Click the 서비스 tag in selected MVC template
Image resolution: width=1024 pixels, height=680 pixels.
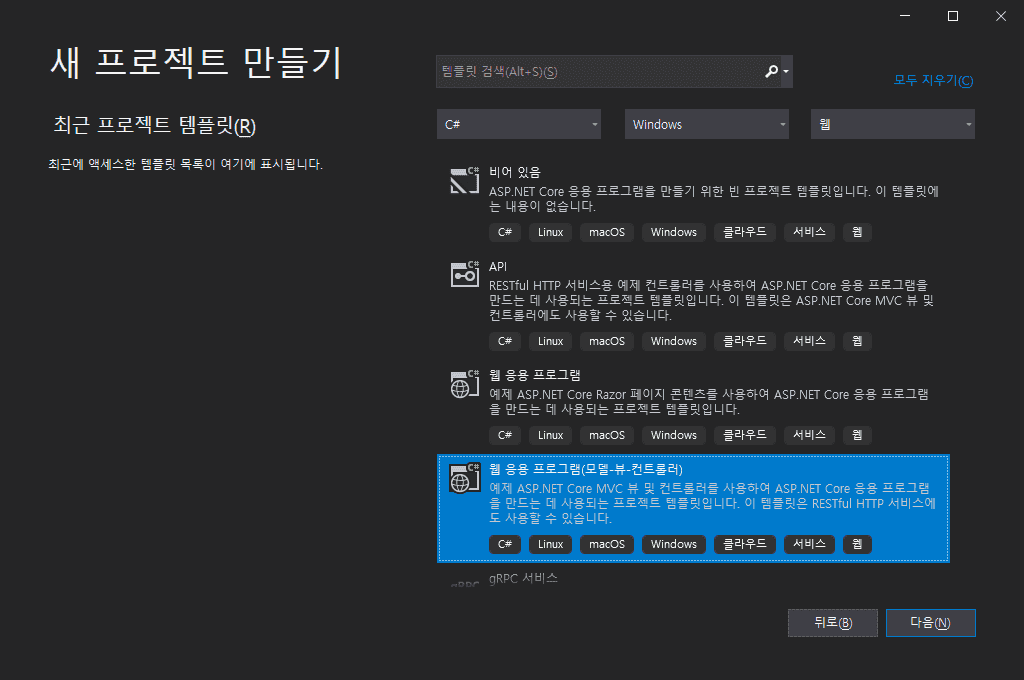click(809, 544)
